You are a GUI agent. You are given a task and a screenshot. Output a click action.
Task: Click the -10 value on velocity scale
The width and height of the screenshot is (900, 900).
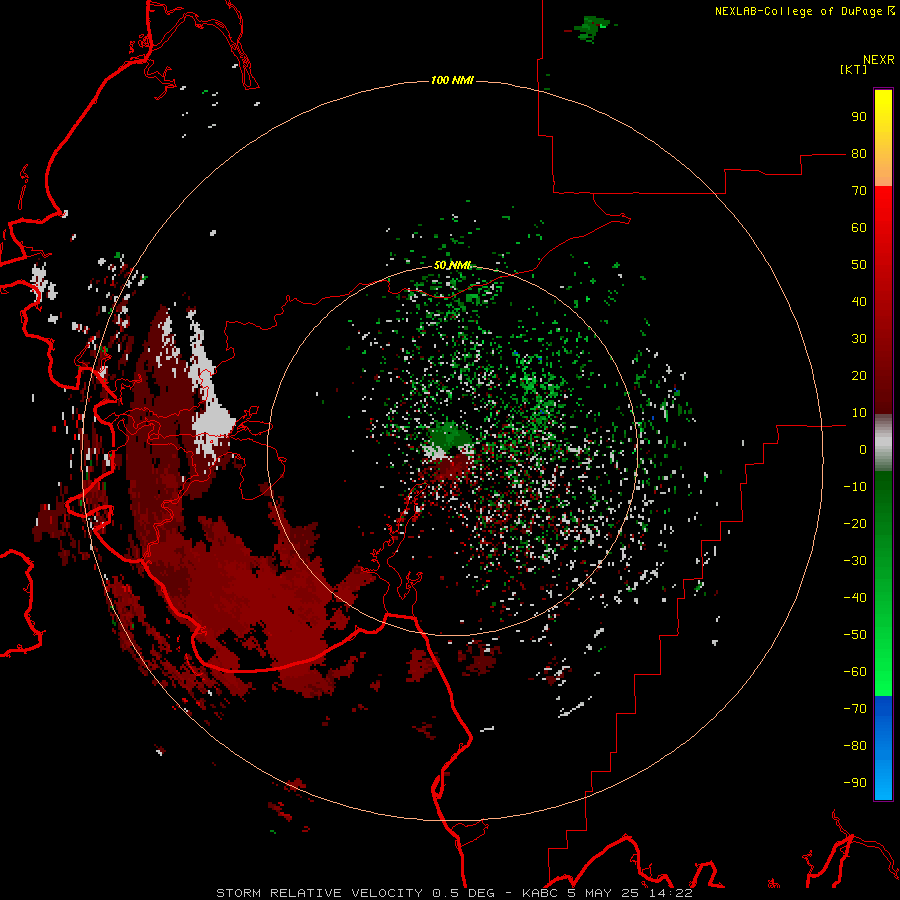855,487
